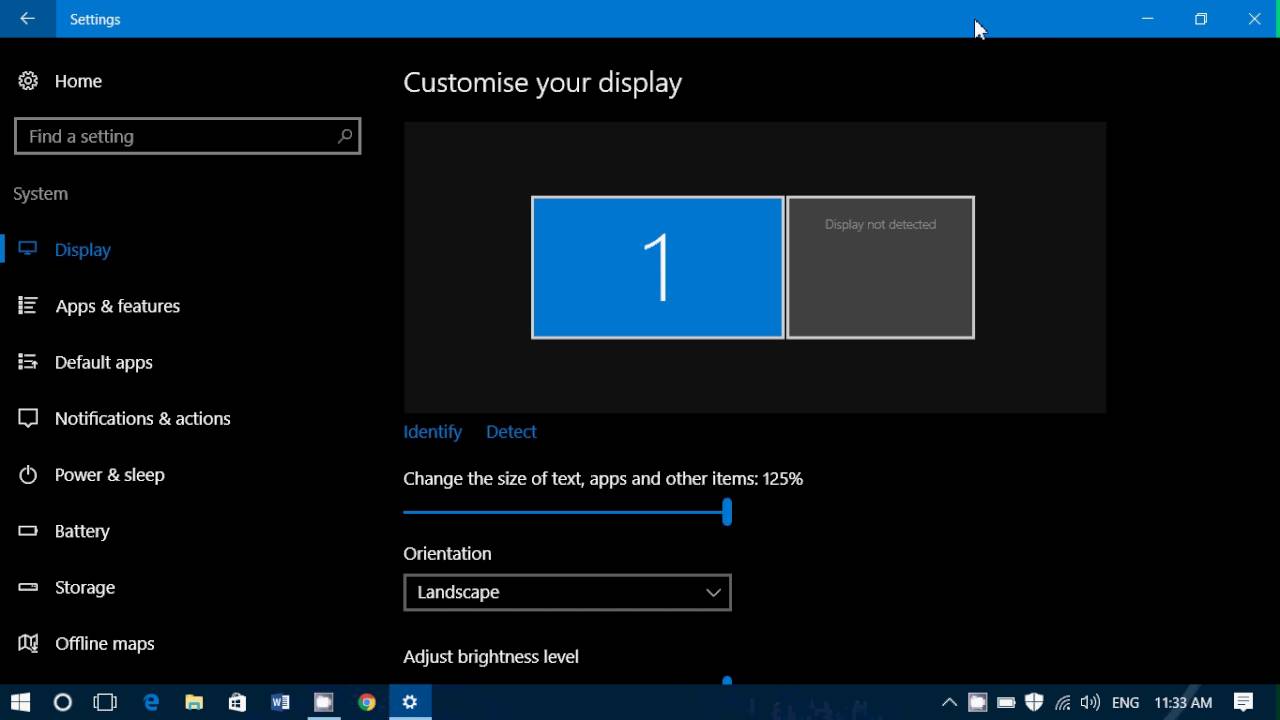Open Windows Defender shield tray icon

point(1034,703)
